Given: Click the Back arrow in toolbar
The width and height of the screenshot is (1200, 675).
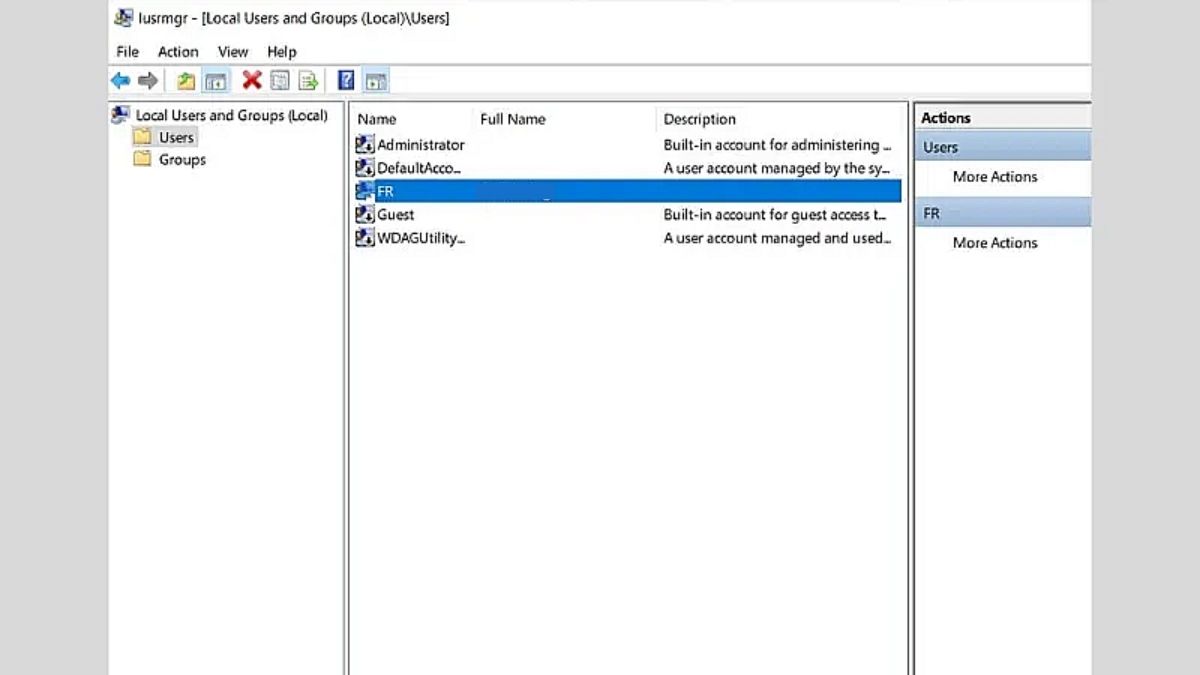Looking at the screenshot, I should [x=120, y=81].
